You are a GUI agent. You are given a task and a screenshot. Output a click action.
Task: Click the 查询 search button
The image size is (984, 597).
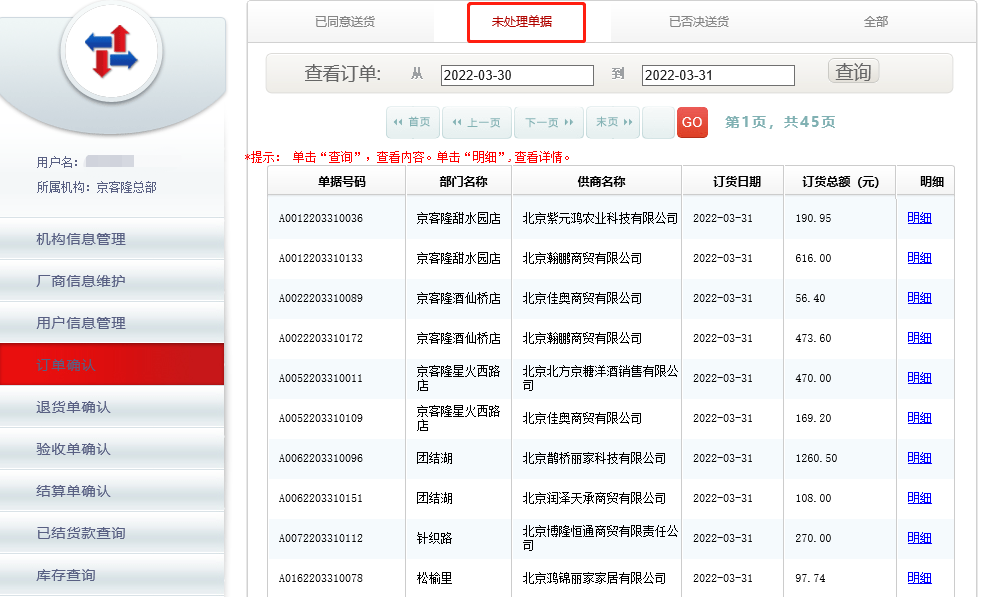(853, 72)
